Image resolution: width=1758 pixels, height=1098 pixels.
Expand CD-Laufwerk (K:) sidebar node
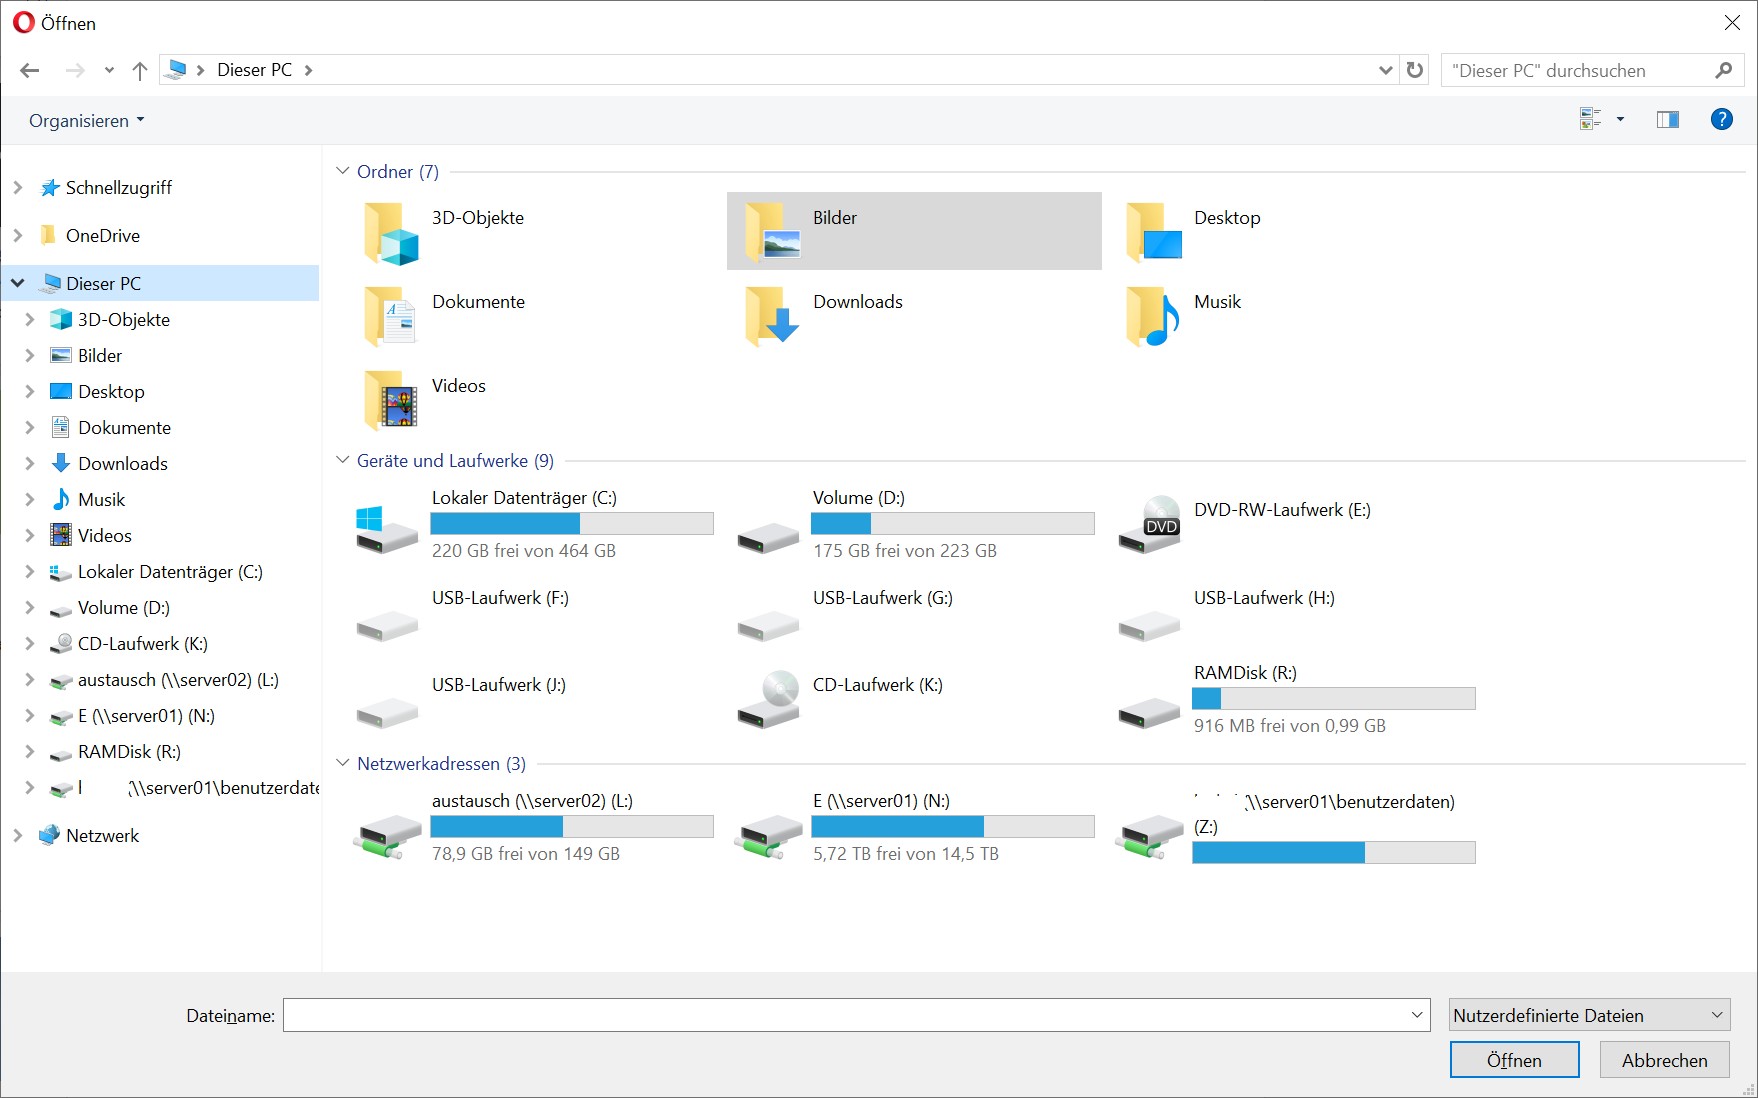coord(30,643)
